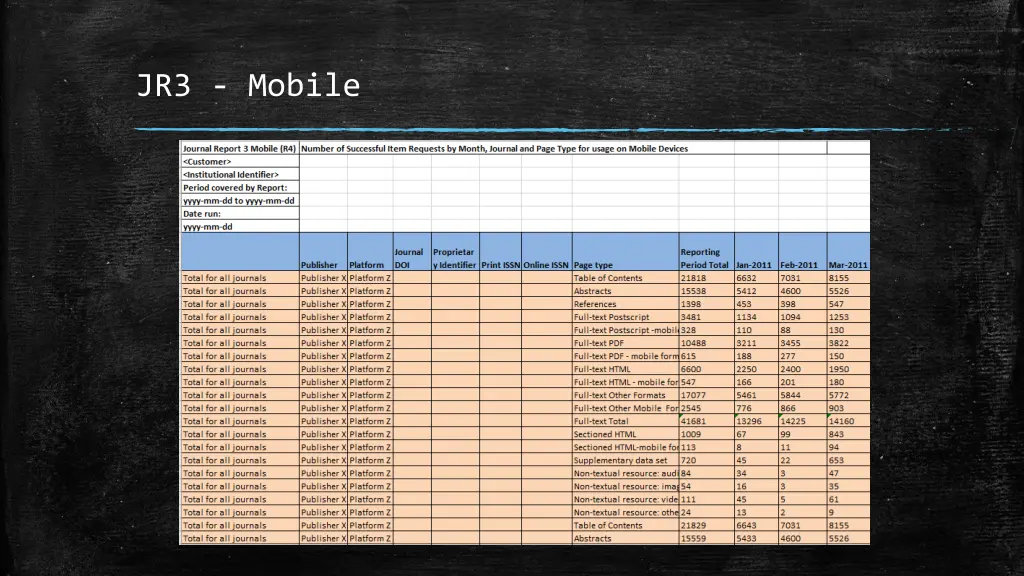Click the "Proprietary Identifier" column header
Image resolution: width=1024 pixels, height=576 pixels.
coord(455,252)
